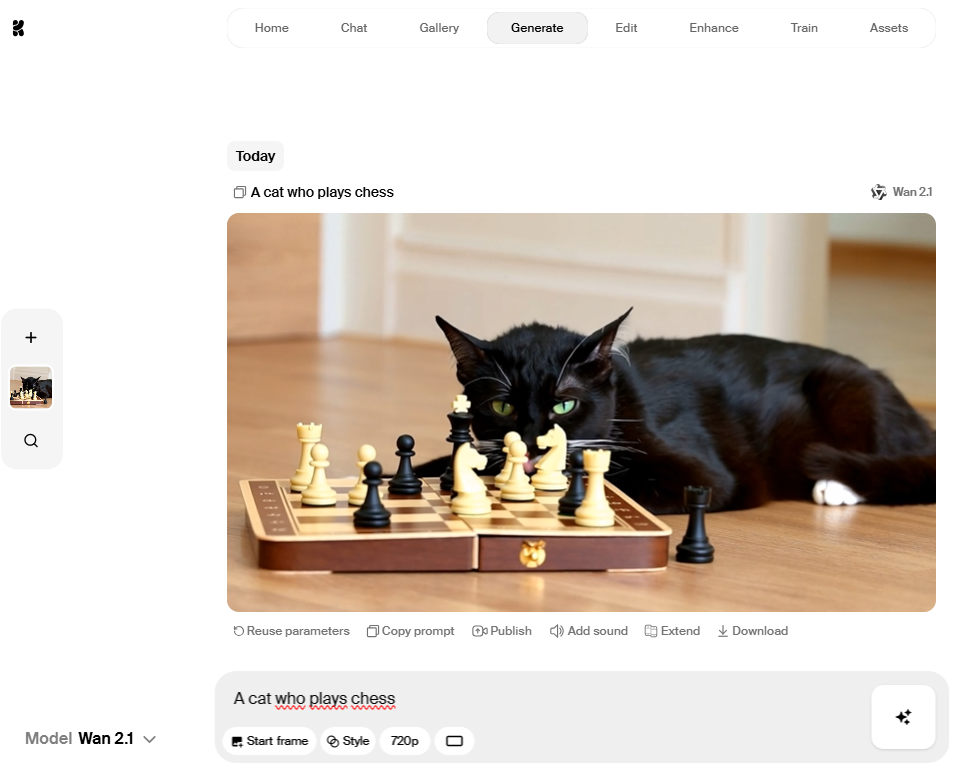Click the plus icon in the sidebar
The height and width of the screenshot is (776, 967).
pyautogui.click(x=31, y=337)
